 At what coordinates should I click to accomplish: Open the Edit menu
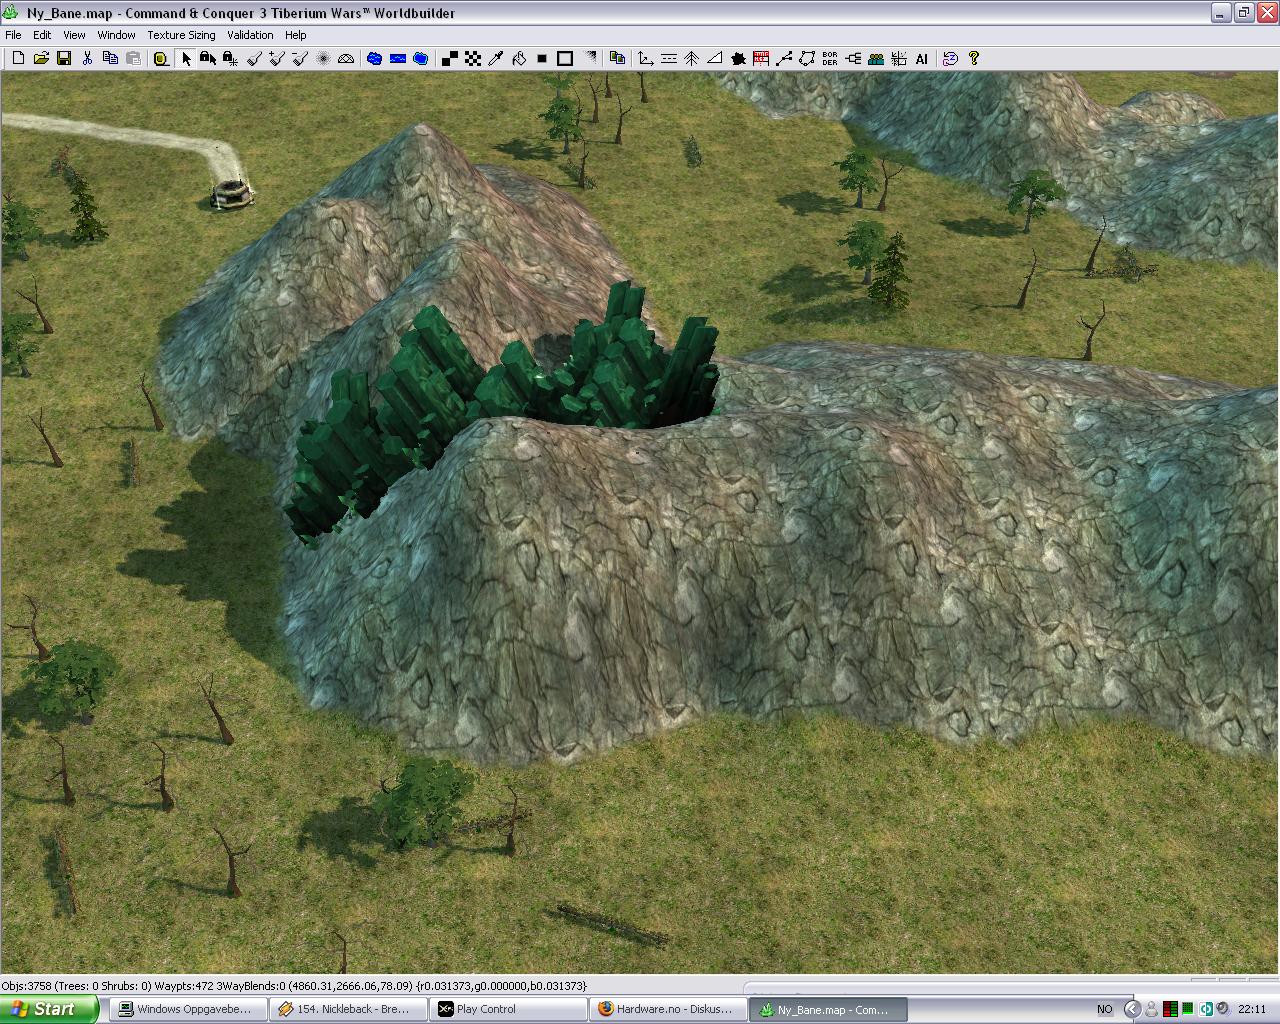click(x=42, y=34)
